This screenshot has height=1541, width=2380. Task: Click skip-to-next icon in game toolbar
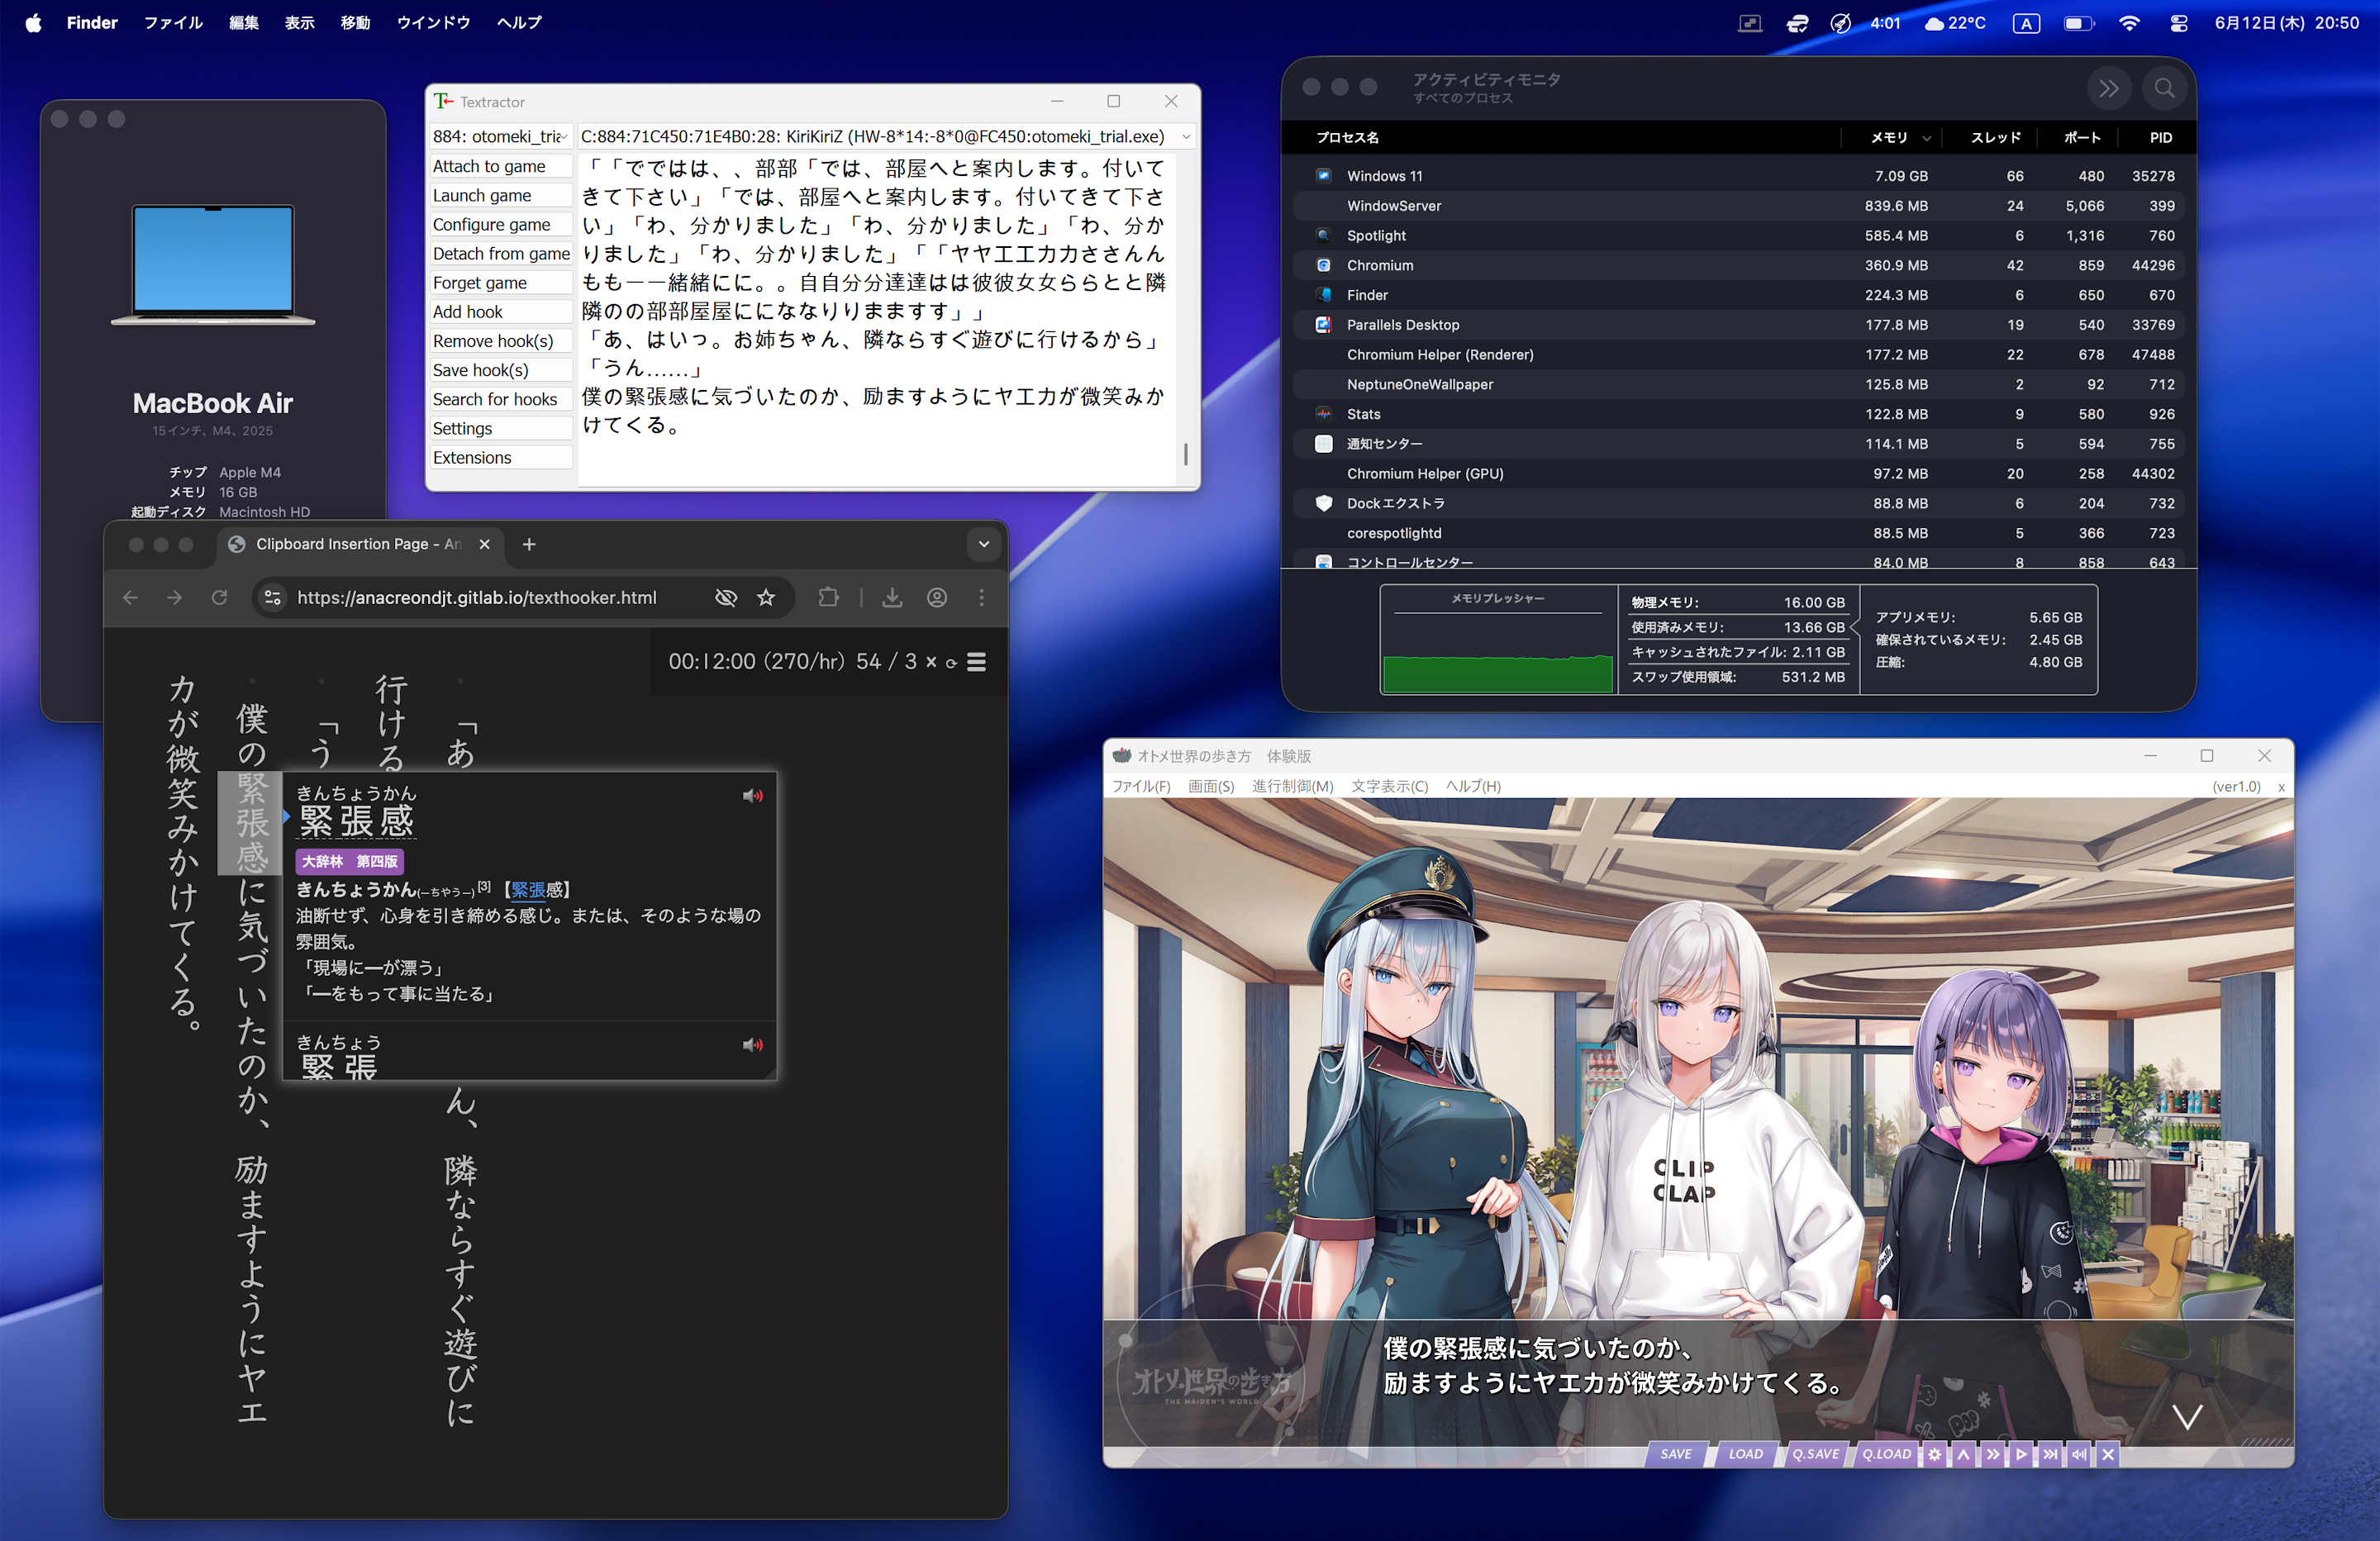[x=2050, y=1454]
